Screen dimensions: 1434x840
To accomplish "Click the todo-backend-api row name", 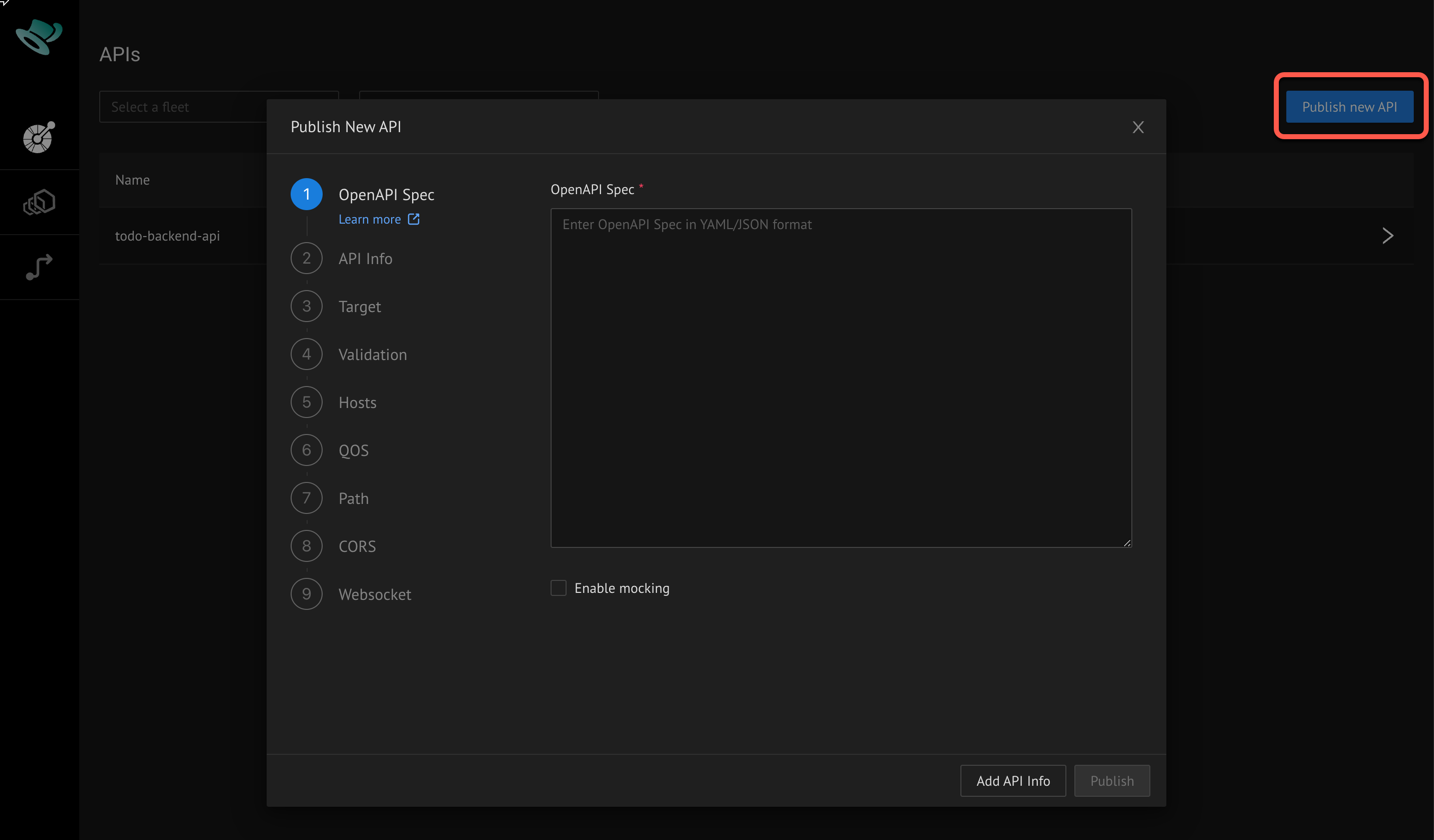I will [168, 236].
